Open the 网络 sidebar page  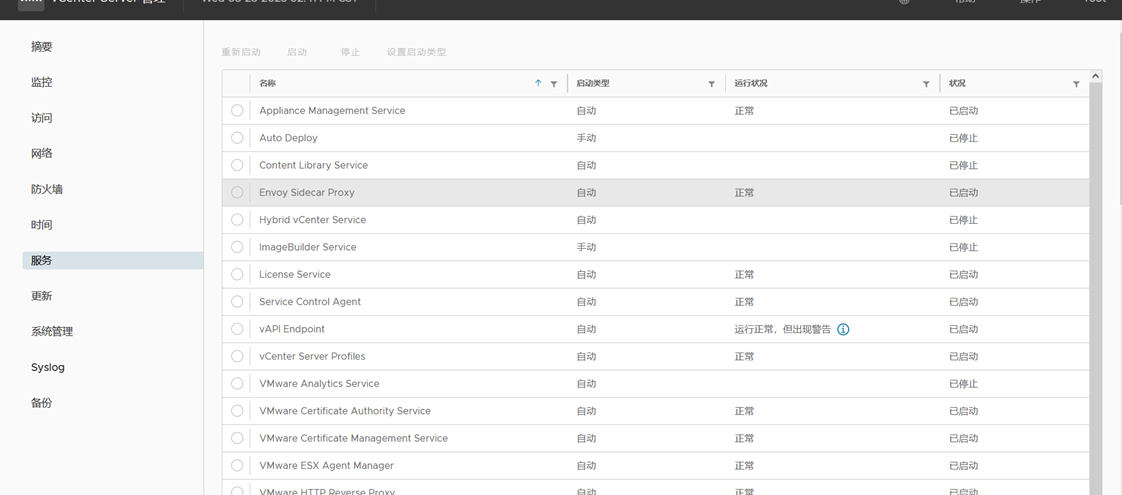tap(42, 154)
